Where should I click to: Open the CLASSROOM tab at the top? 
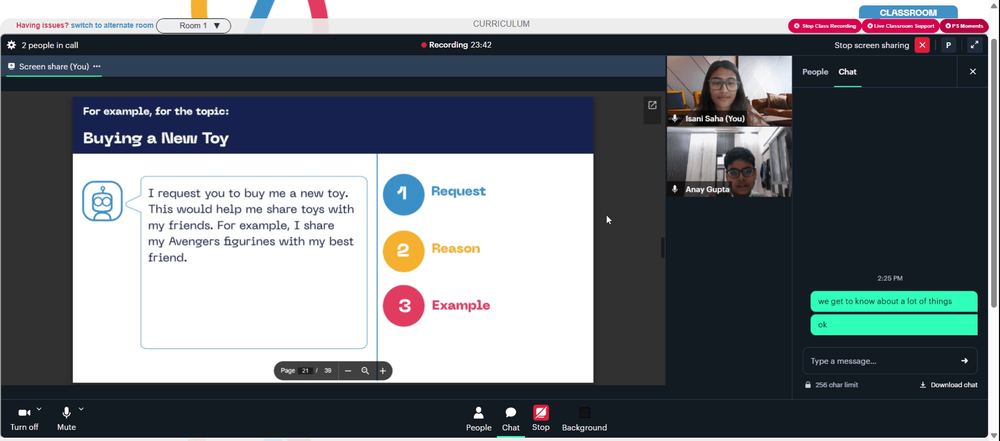[x=908, y=13]
